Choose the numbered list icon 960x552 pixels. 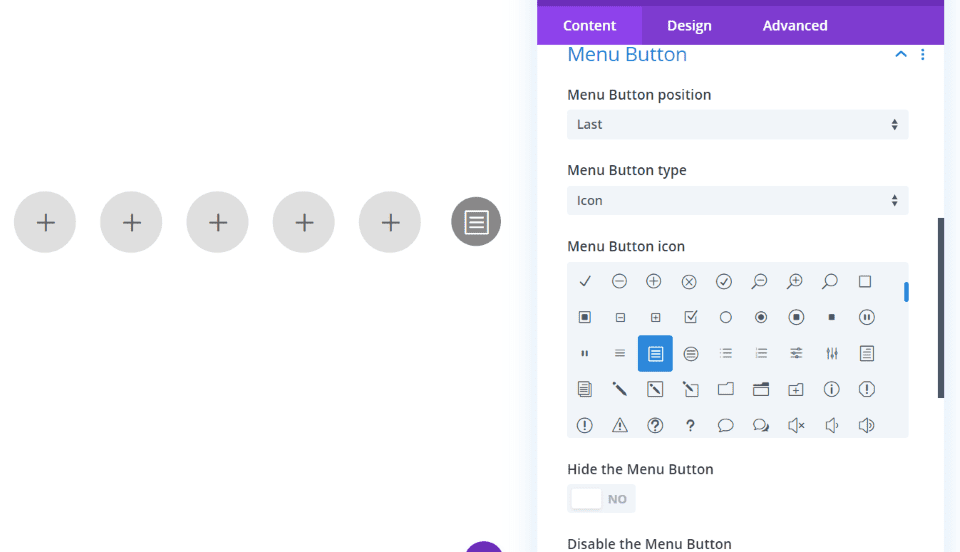click(761, 353)
